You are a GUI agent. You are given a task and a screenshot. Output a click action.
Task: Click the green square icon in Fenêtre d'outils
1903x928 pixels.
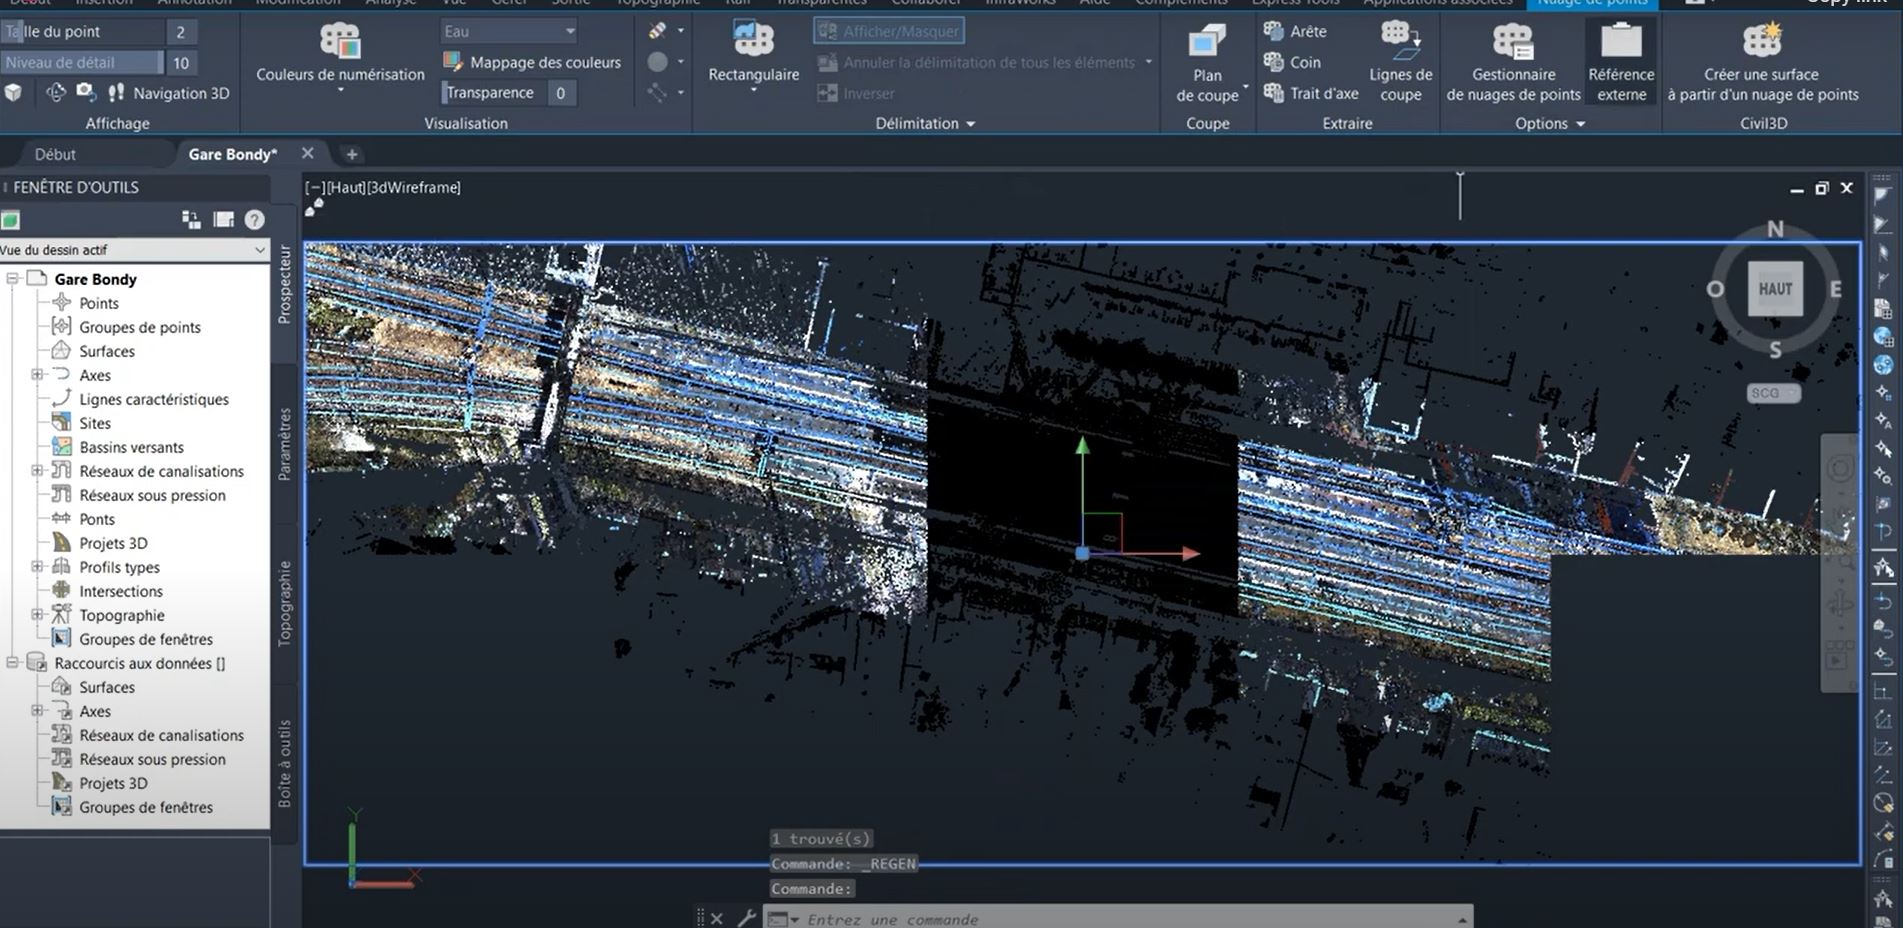click(x=11, y=220)
